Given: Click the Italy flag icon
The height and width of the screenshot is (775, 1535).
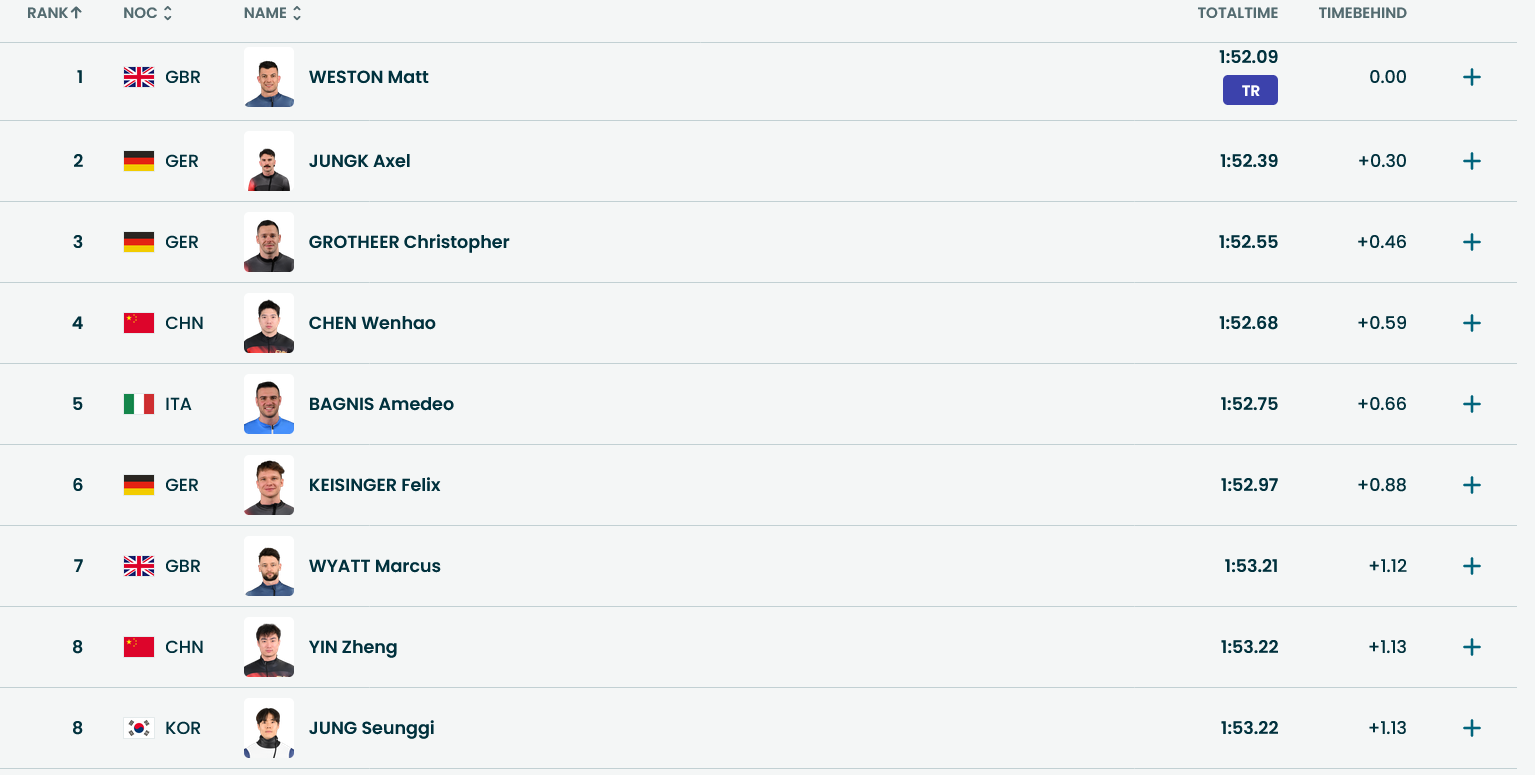Looking at the screenshot, I should pyautogui.click(x=139, y=404).
